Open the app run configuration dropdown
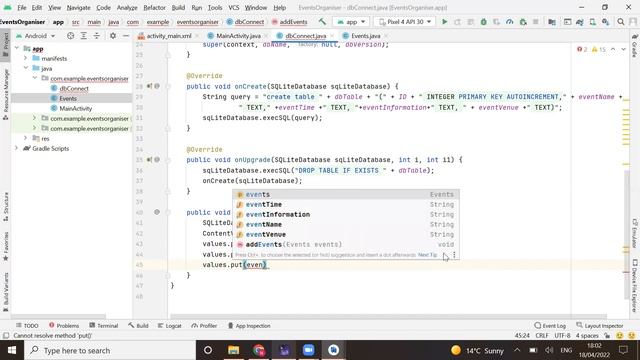 [351, 22]
